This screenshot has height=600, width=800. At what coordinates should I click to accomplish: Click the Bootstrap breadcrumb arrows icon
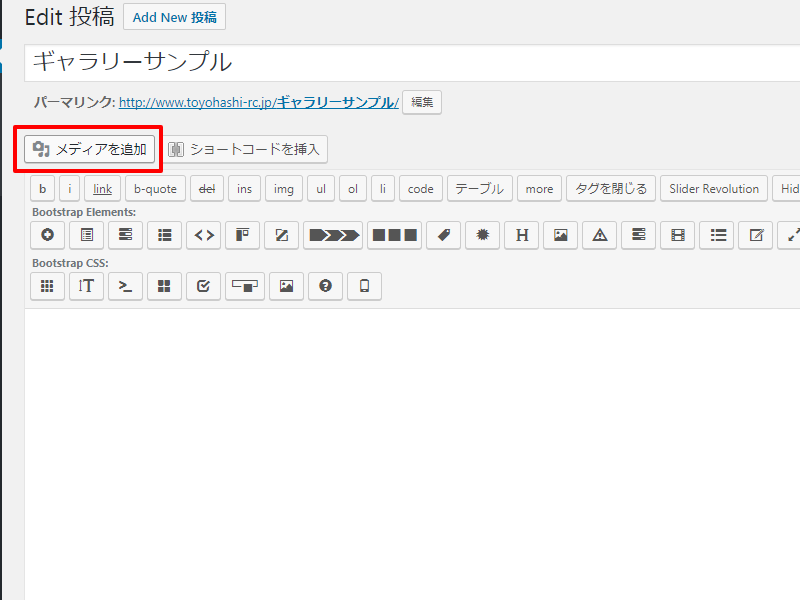pos(332,235)
